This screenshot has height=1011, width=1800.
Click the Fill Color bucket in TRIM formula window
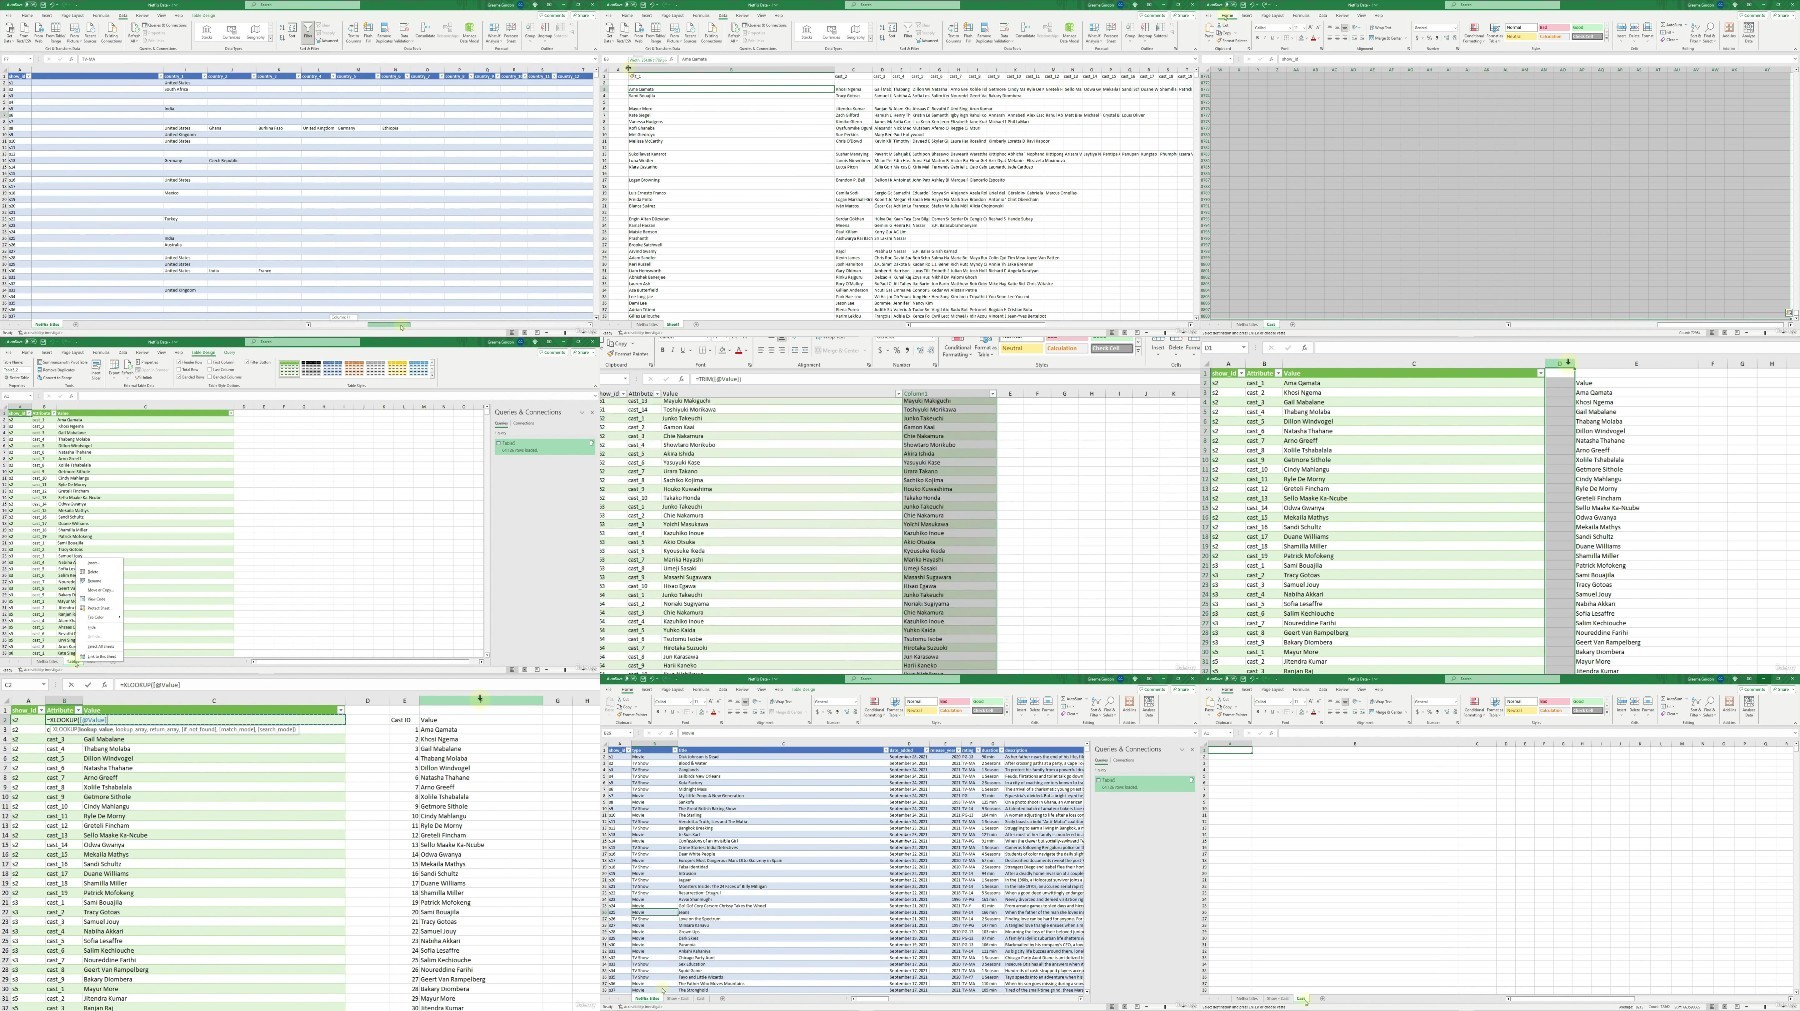pyautogui.click(x=722, y=350)
